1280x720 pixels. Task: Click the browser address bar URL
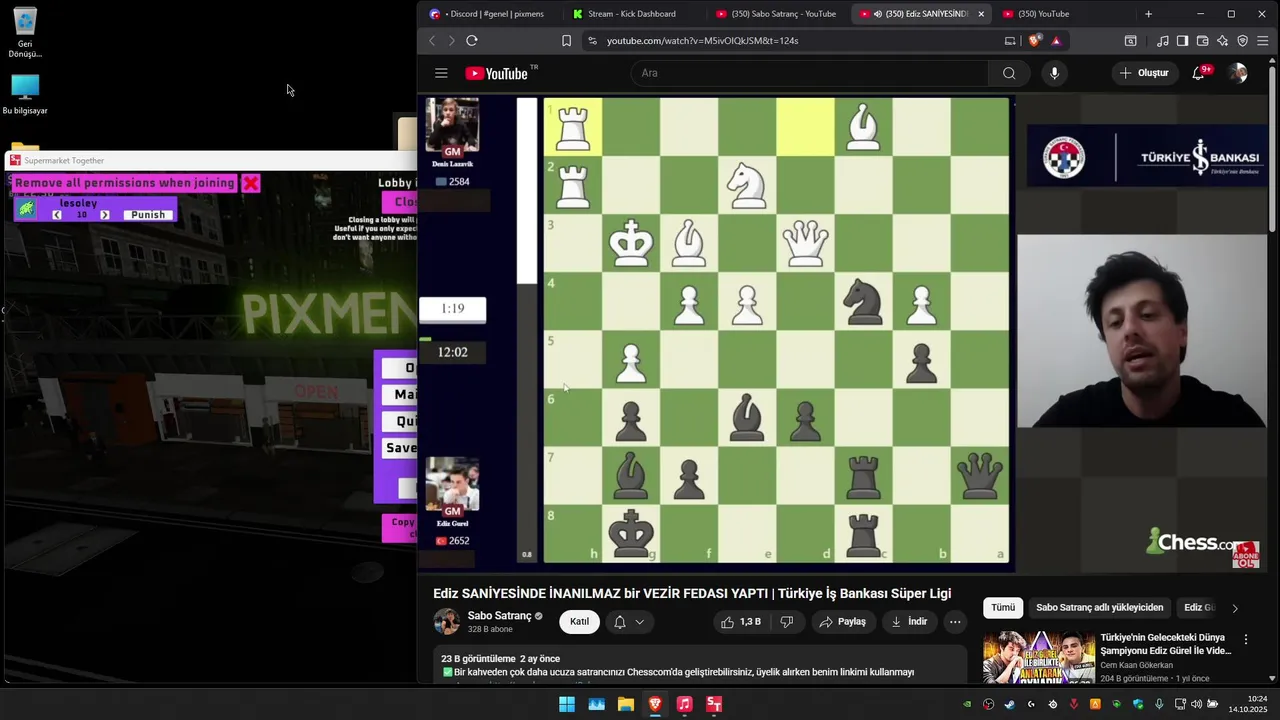point(702,41)
